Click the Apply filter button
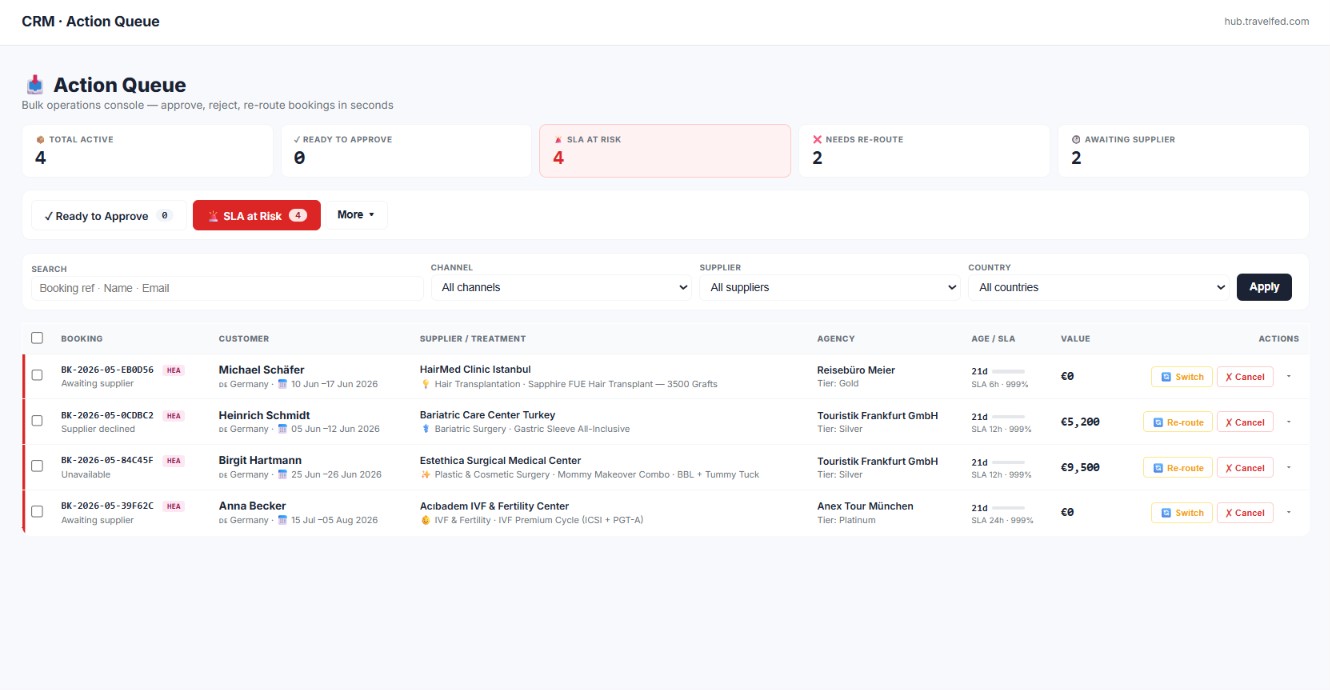This screenshot has width=1330, height=690. pyautogui.click(x=1264, y=287)
